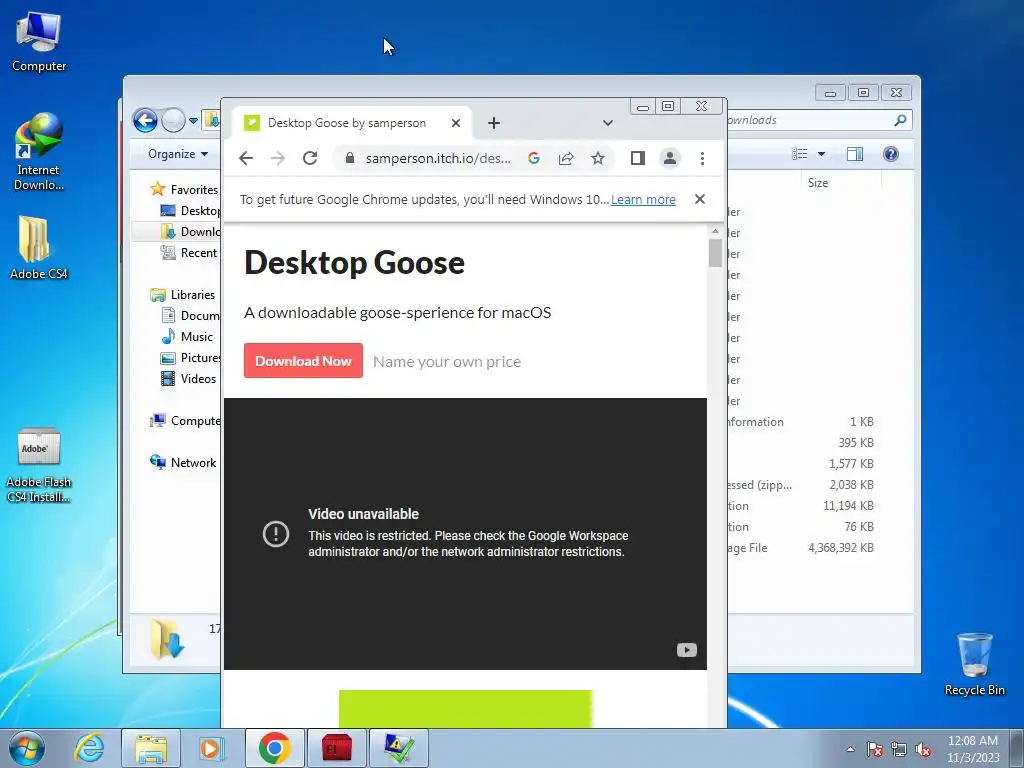
Task: Open the view options dropdown arrow
Action: click(822, 154)
